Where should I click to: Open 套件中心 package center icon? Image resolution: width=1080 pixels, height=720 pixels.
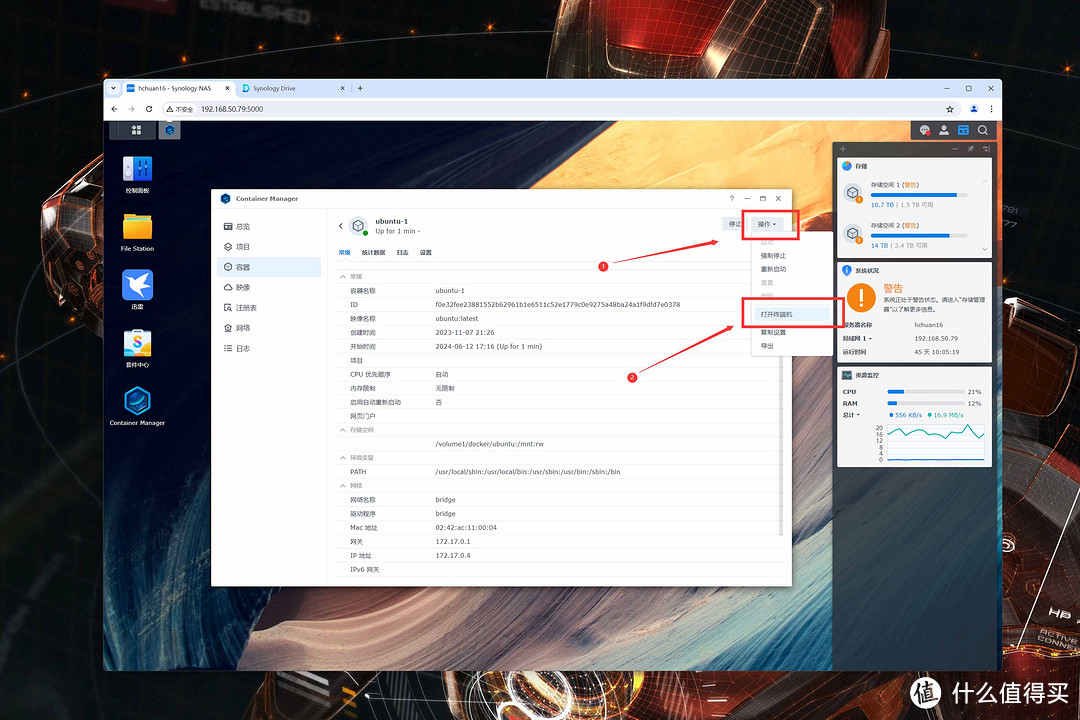tap(137, 343)
